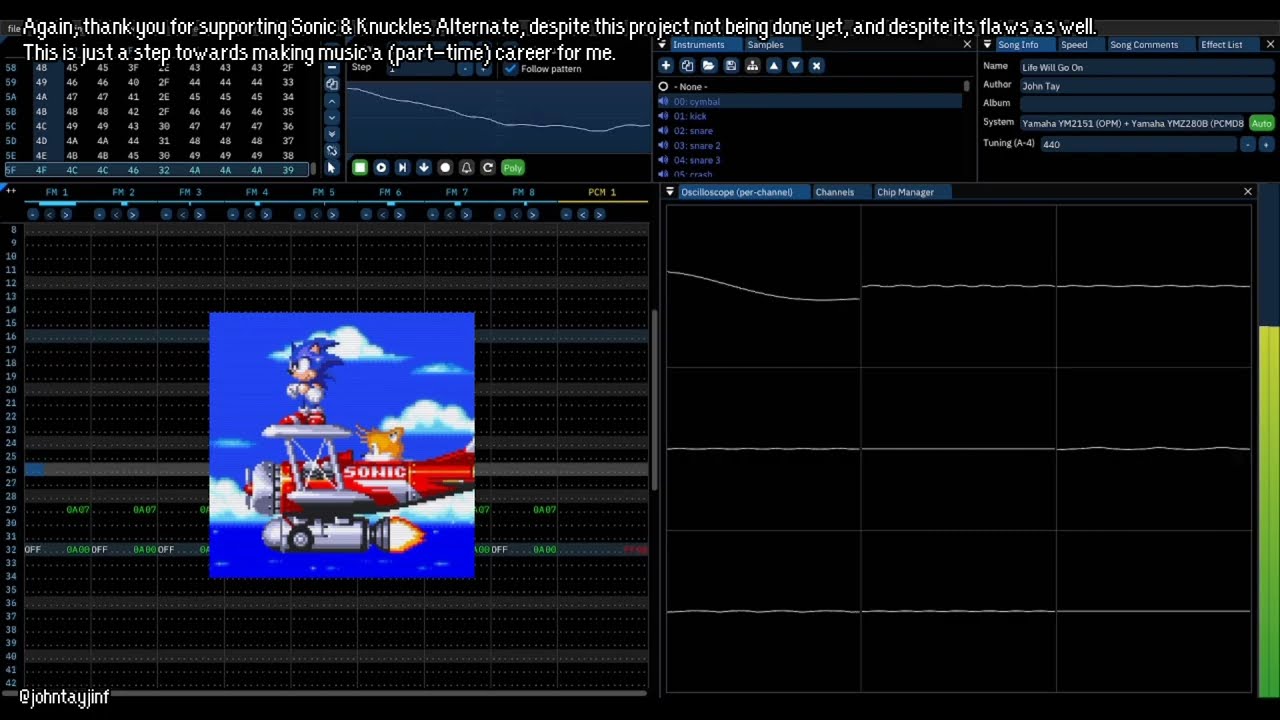Move the current order up
The width and height of the screenshot is (1280, 720).
[x=332, y=101]
